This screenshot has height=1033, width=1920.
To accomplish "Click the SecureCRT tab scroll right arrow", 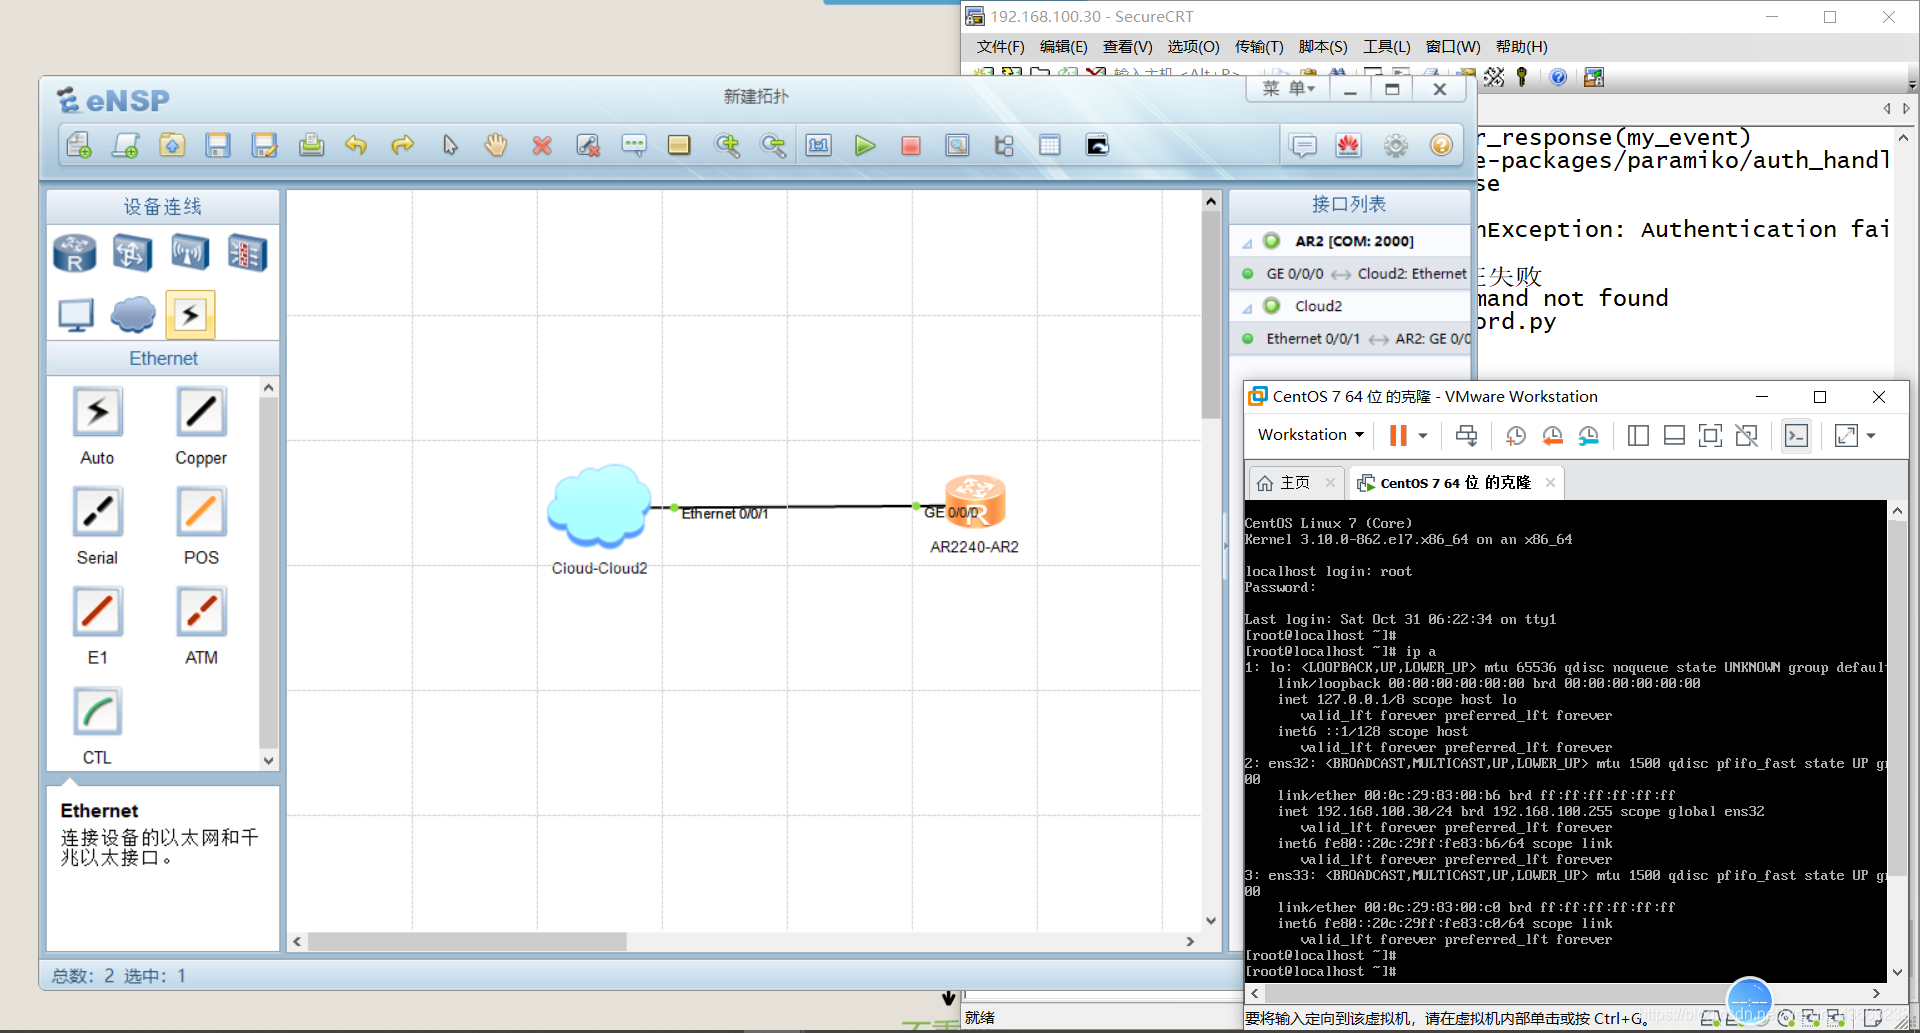I will [x=1906, y=108].
